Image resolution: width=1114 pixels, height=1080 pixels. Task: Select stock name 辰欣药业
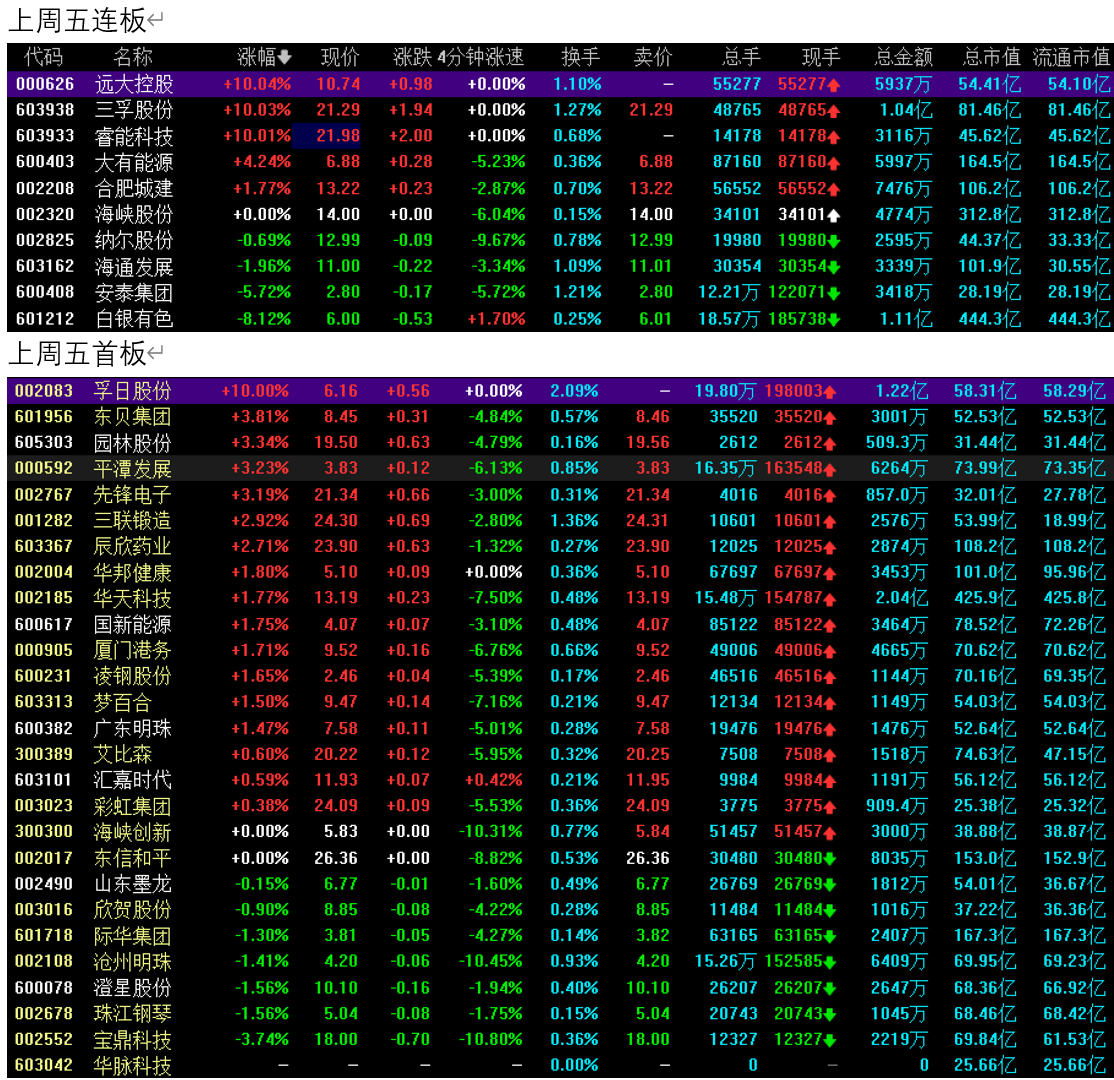(x=132, y=546)
